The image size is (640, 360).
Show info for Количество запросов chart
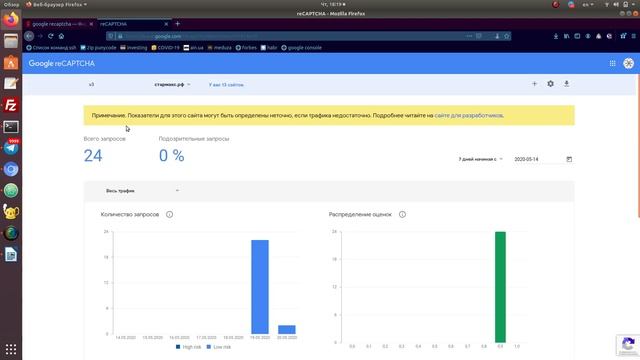coord(169,214)
